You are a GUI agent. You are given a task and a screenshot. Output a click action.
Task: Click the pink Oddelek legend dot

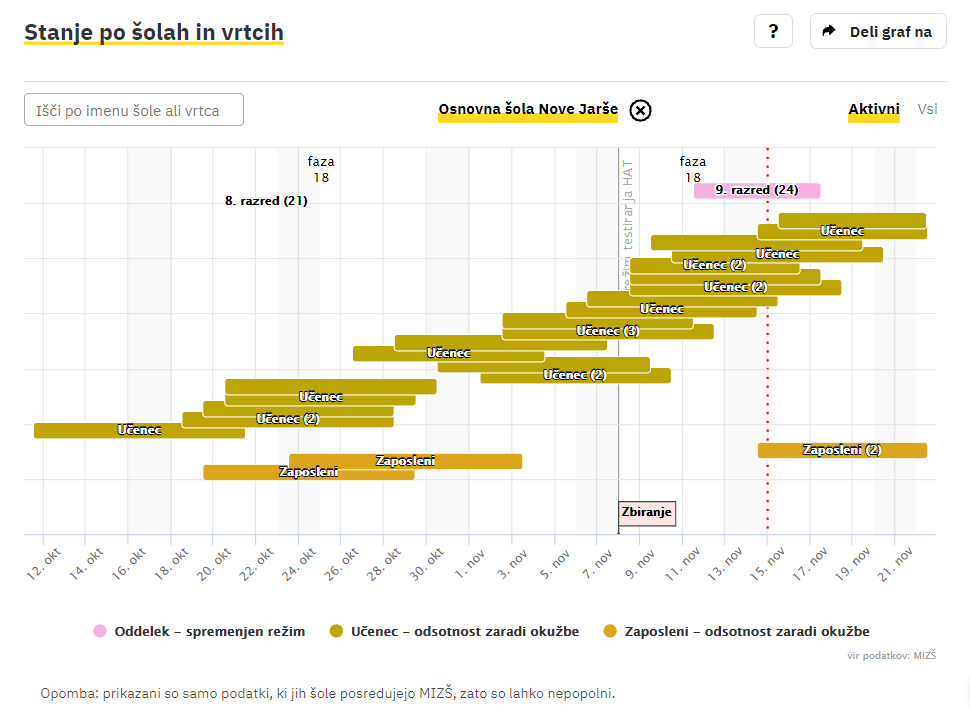(99, 631)
